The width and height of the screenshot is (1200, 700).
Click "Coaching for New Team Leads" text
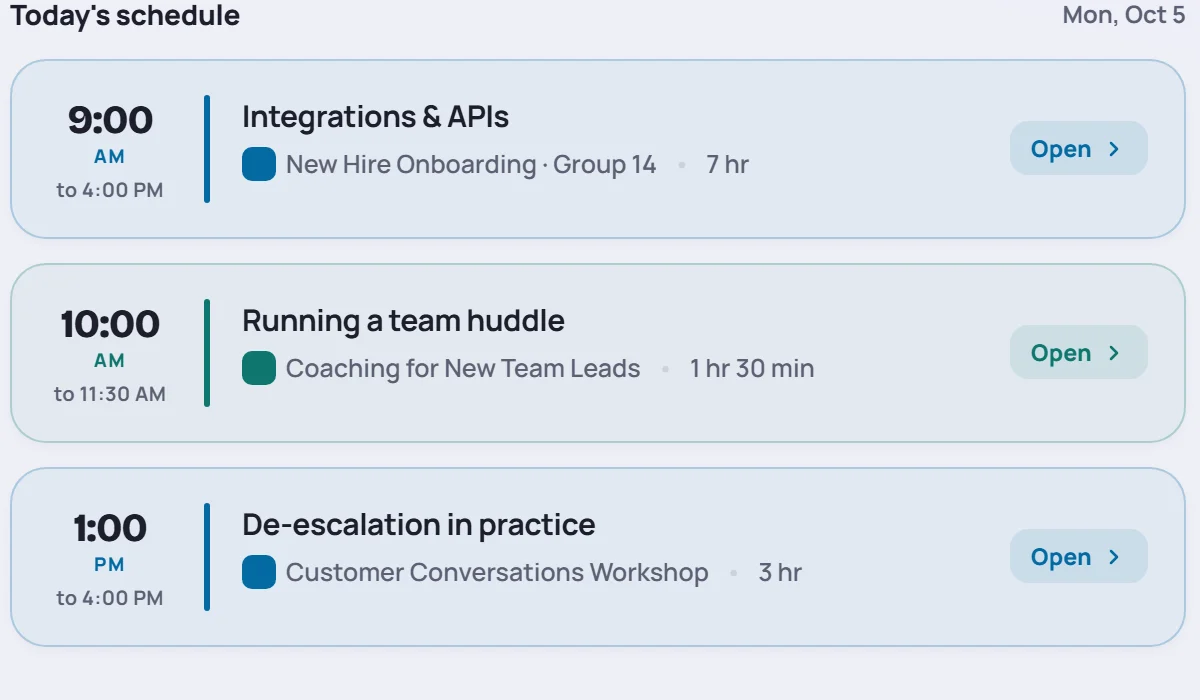pyautogui.click(x=463, y=368)
